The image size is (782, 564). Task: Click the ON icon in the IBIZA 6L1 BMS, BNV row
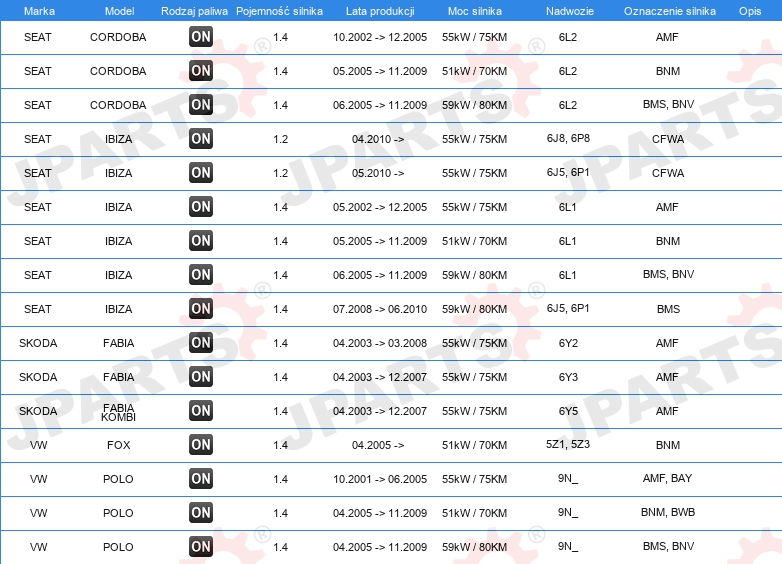point(201,274)
